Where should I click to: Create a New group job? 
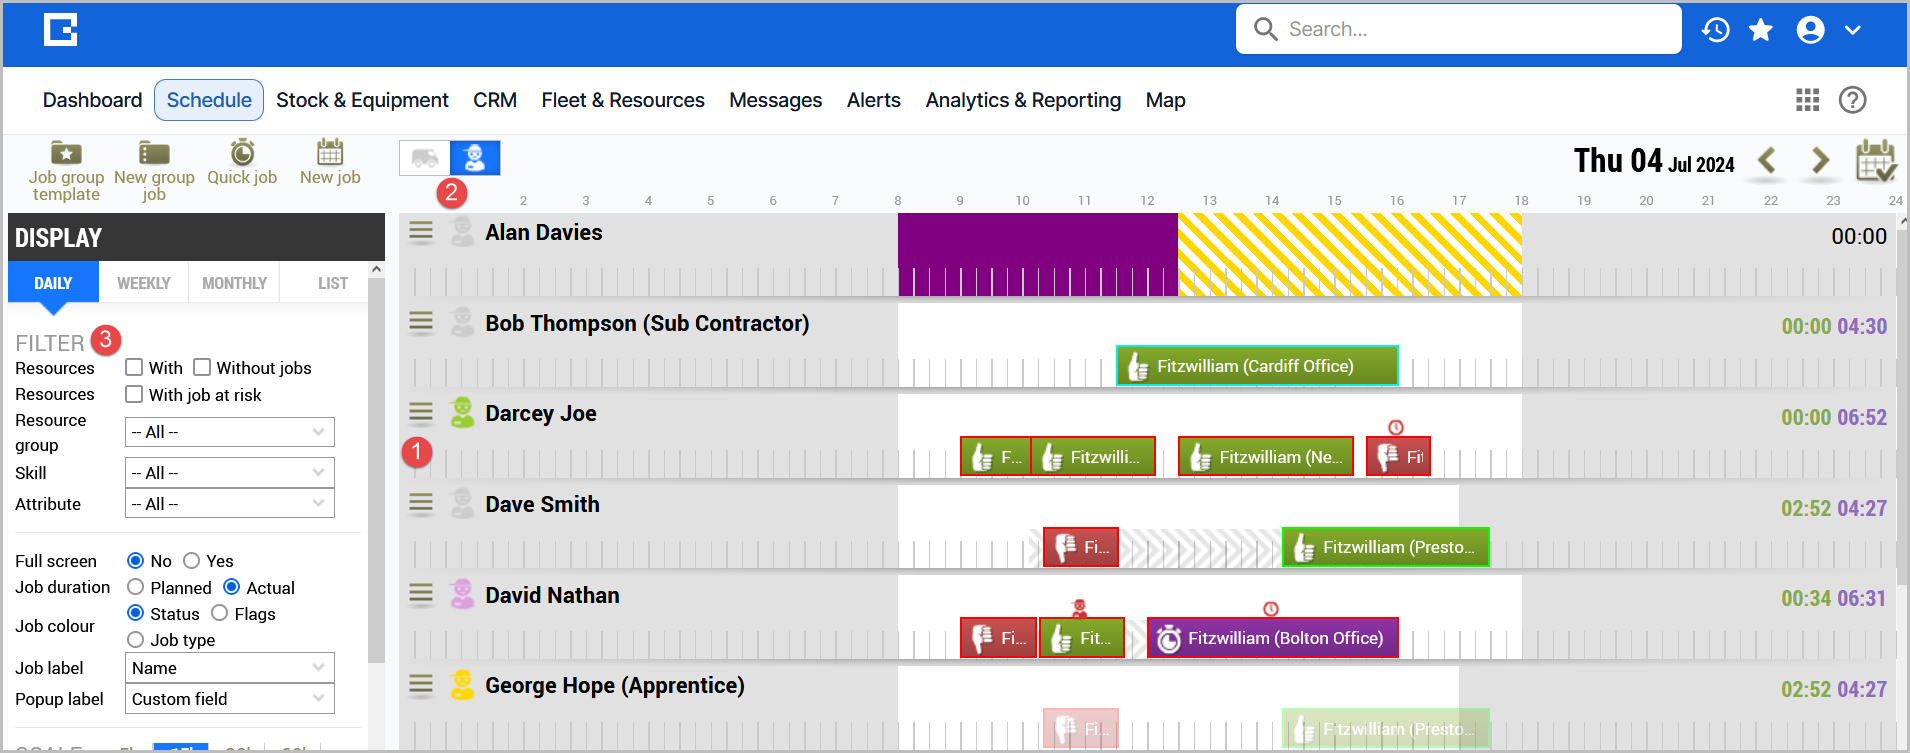pyautogui.click(x=153, y=153)
